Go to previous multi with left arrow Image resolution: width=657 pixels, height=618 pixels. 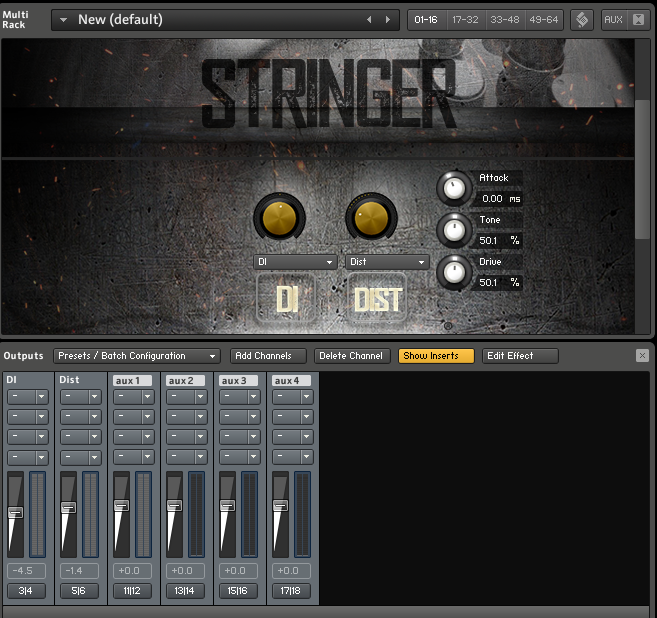[369, 20]
